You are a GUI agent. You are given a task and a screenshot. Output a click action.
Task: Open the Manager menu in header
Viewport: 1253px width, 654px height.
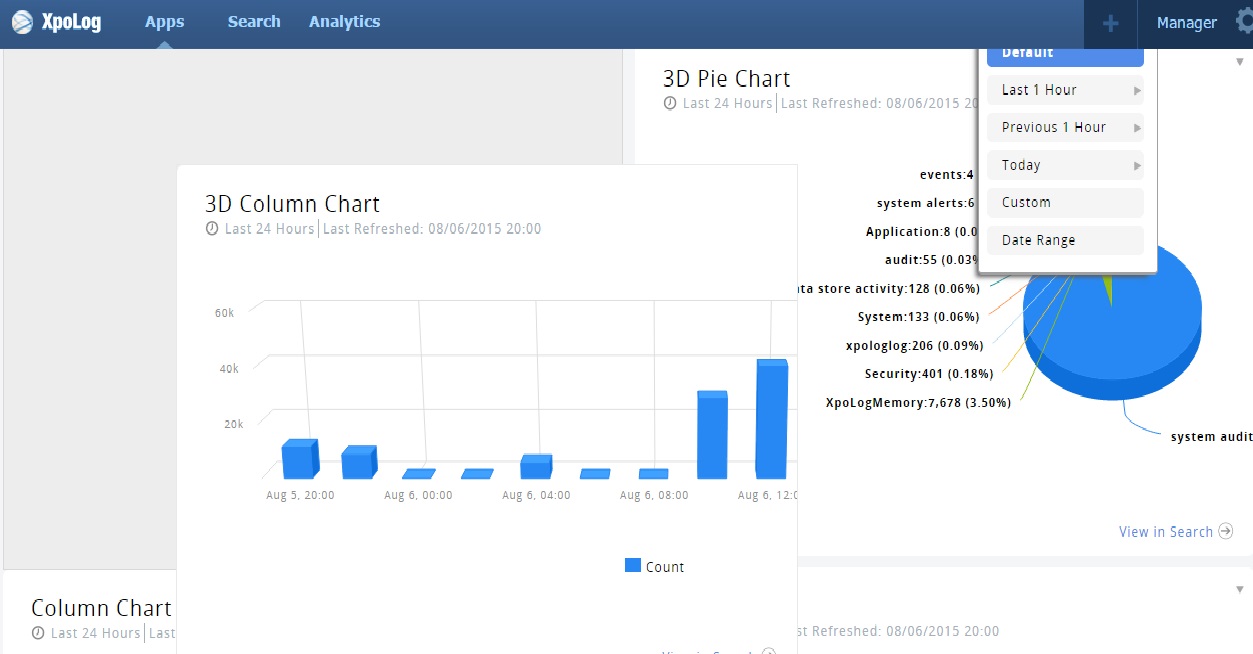pos(1186,23)
